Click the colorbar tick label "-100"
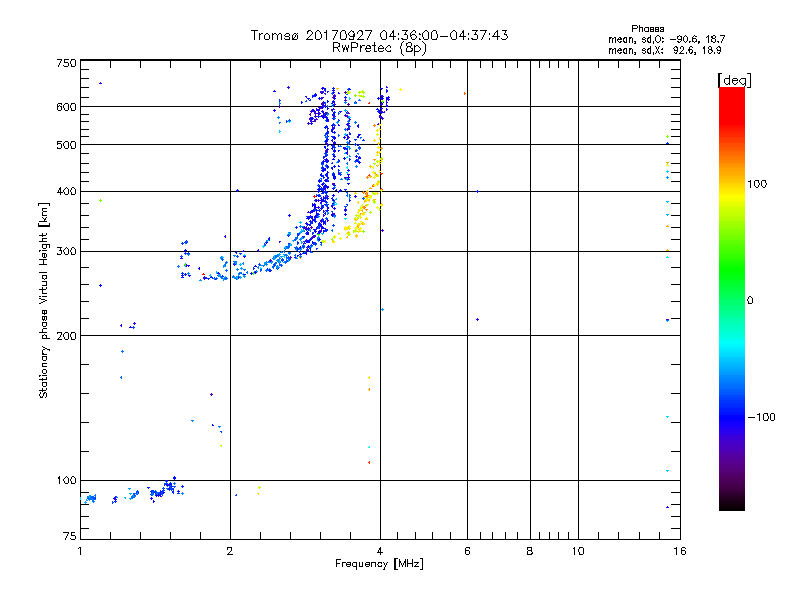800x600 pixels. 761,417
